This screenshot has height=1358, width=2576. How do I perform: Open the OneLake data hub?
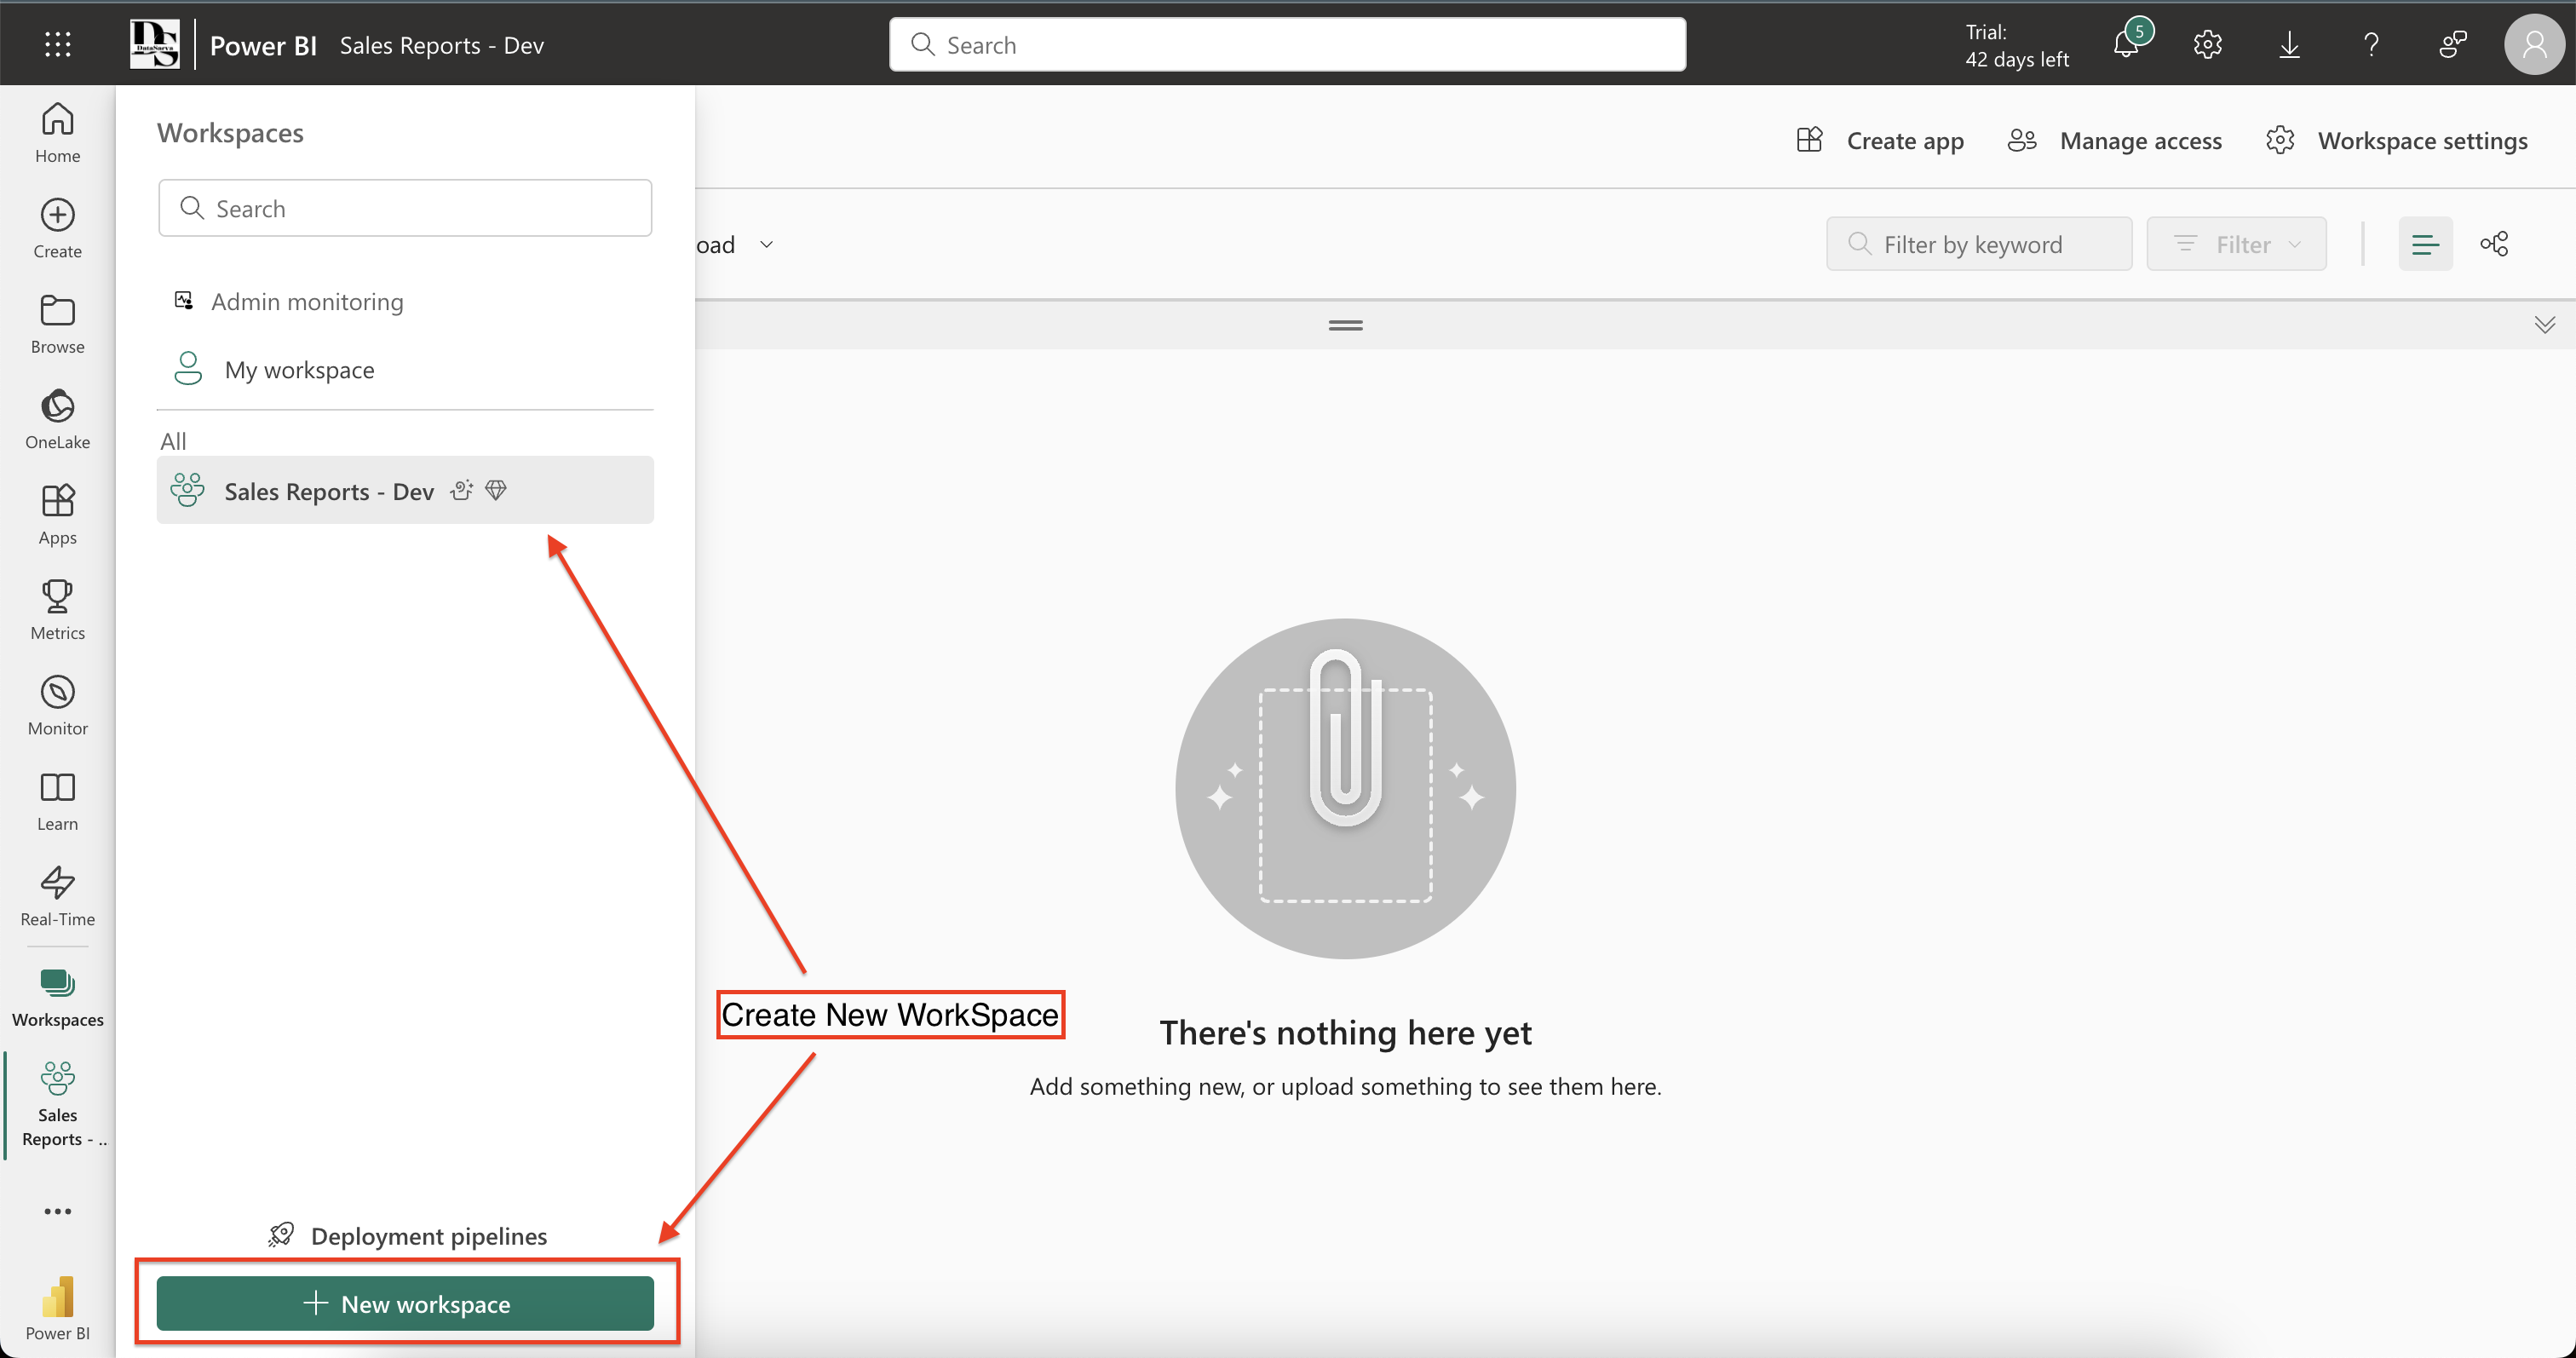57,419
